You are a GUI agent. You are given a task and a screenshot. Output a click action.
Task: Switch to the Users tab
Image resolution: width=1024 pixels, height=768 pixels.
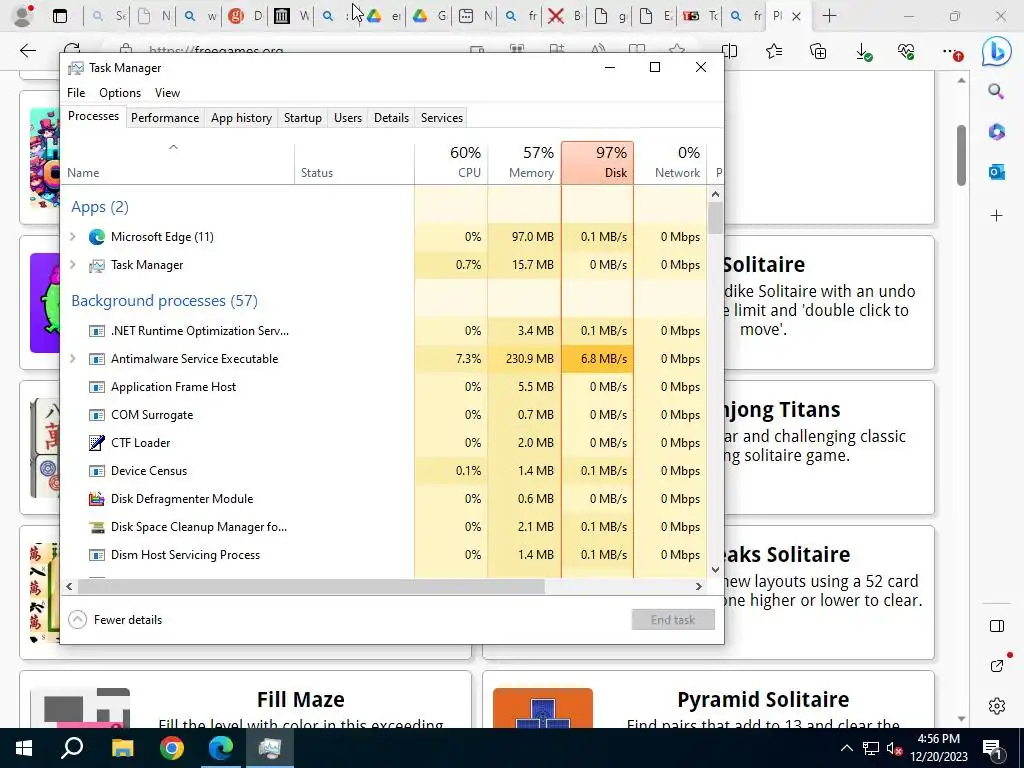[347, 118]
